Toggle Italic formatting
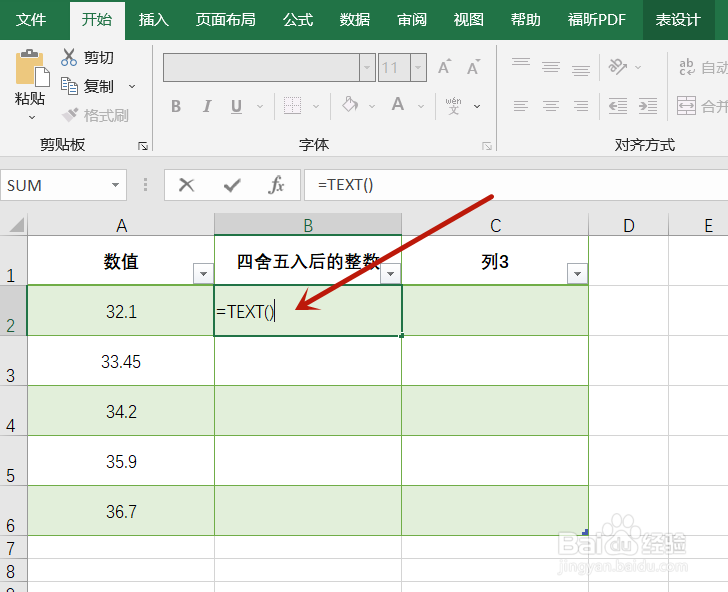Viewport: 728px width, 592px height. (207, 106)
